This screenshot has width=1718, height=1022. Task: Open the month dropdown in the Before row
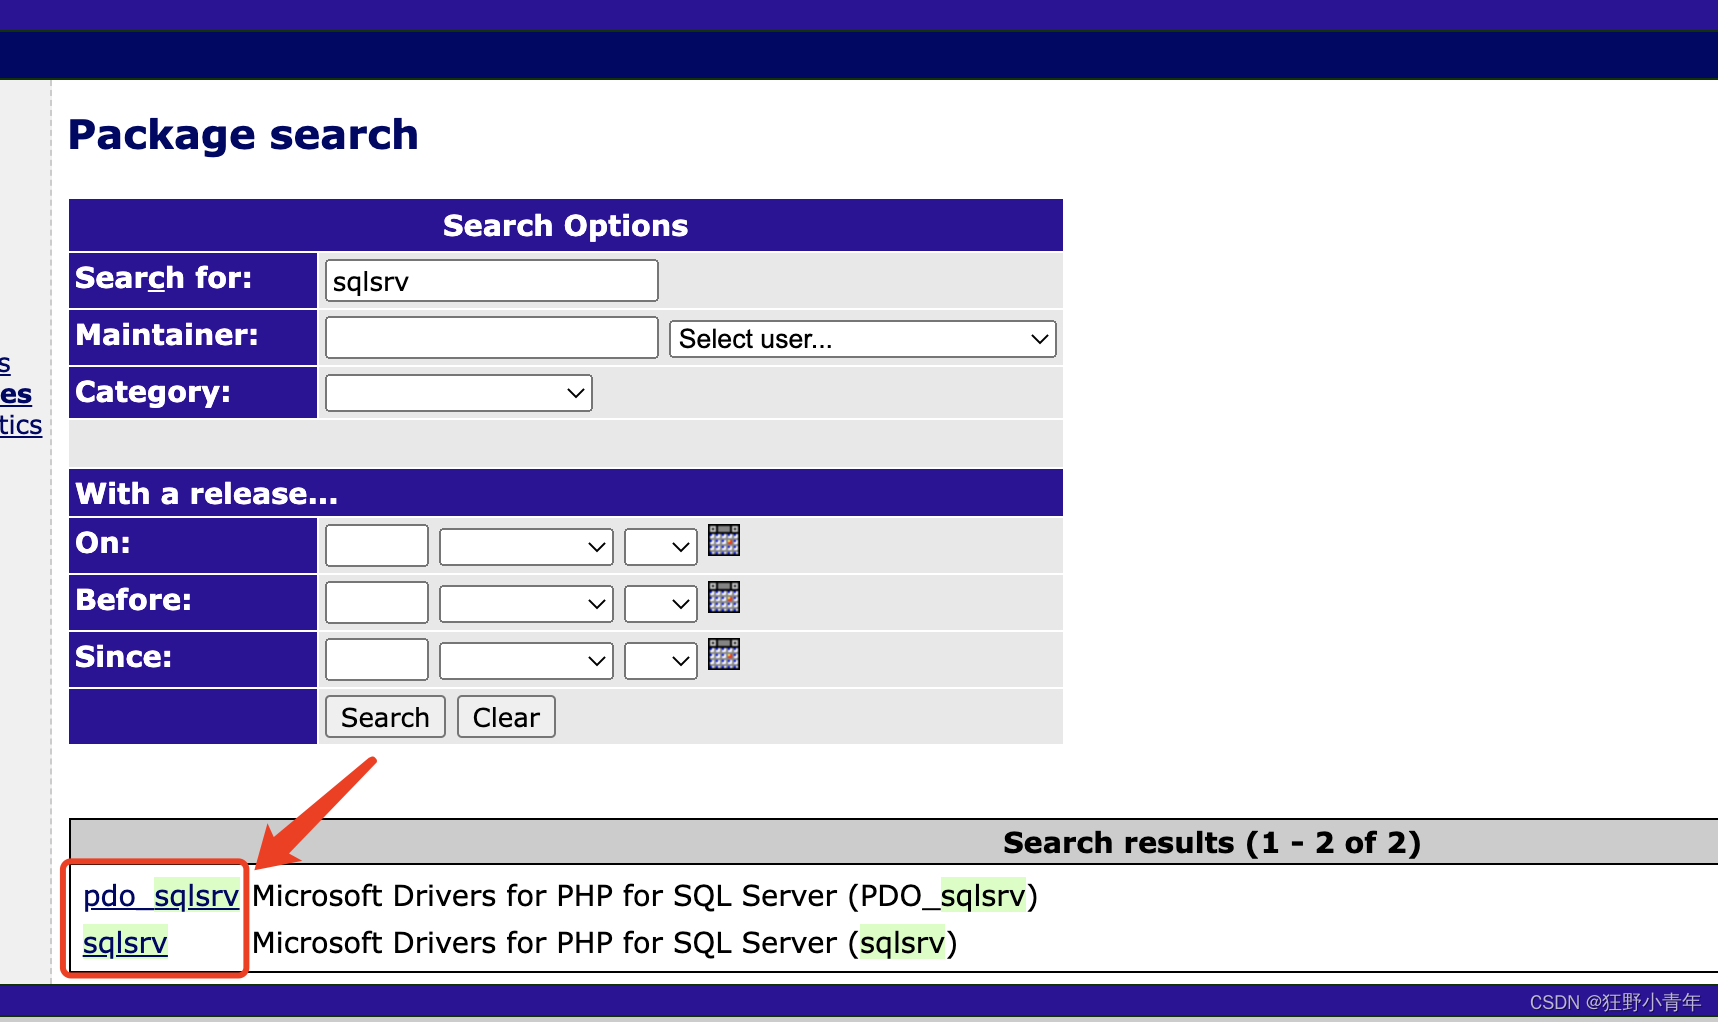tap(525, 603)
